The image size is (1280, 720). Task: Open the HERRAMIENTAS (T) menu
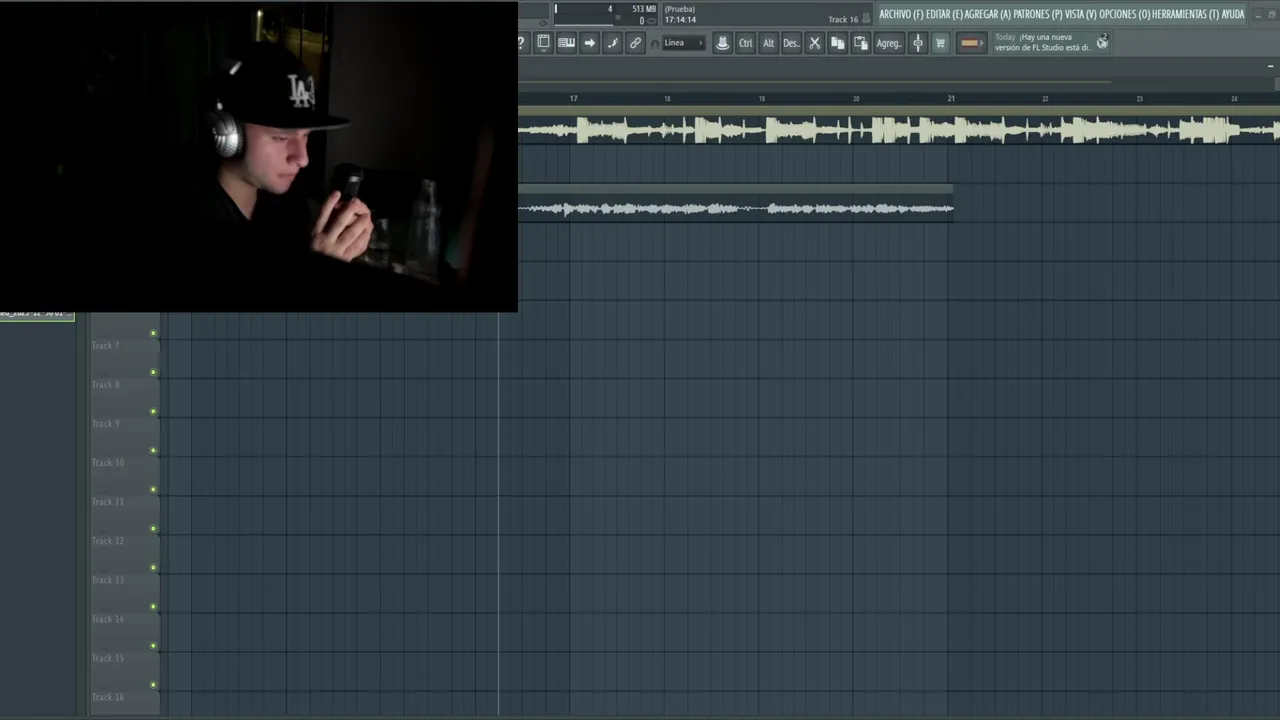coord(1185,14)
